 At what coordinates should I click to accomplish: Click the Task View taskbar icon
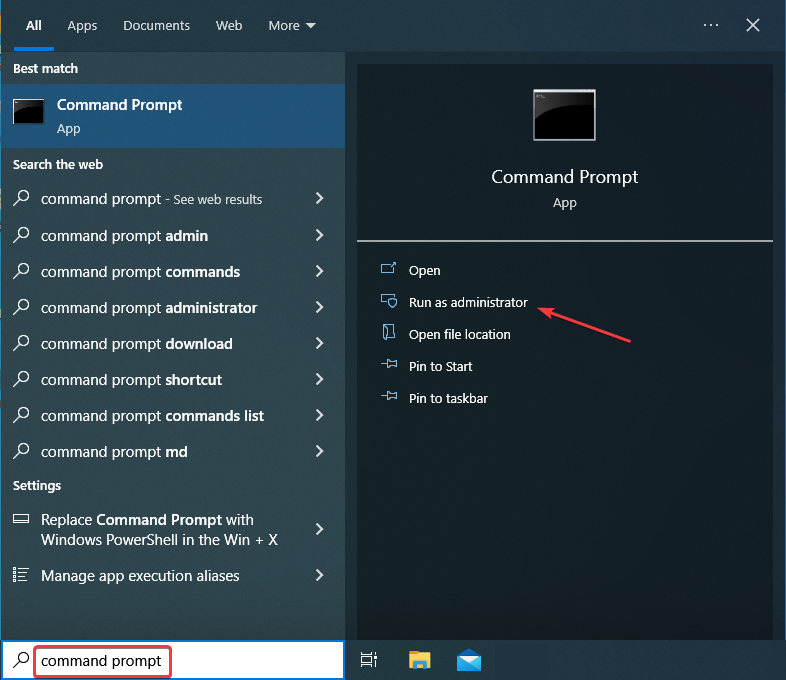pyautogui.click(x=369, y=660)
